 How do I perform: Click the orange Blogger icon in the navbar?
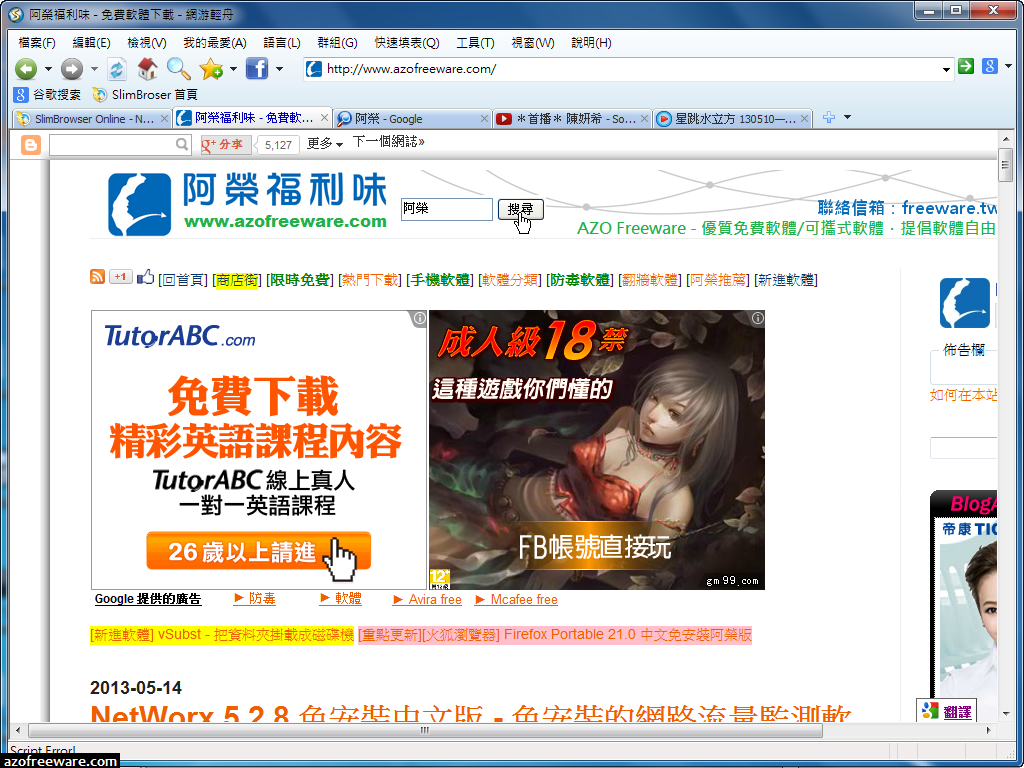pos(31,145)
